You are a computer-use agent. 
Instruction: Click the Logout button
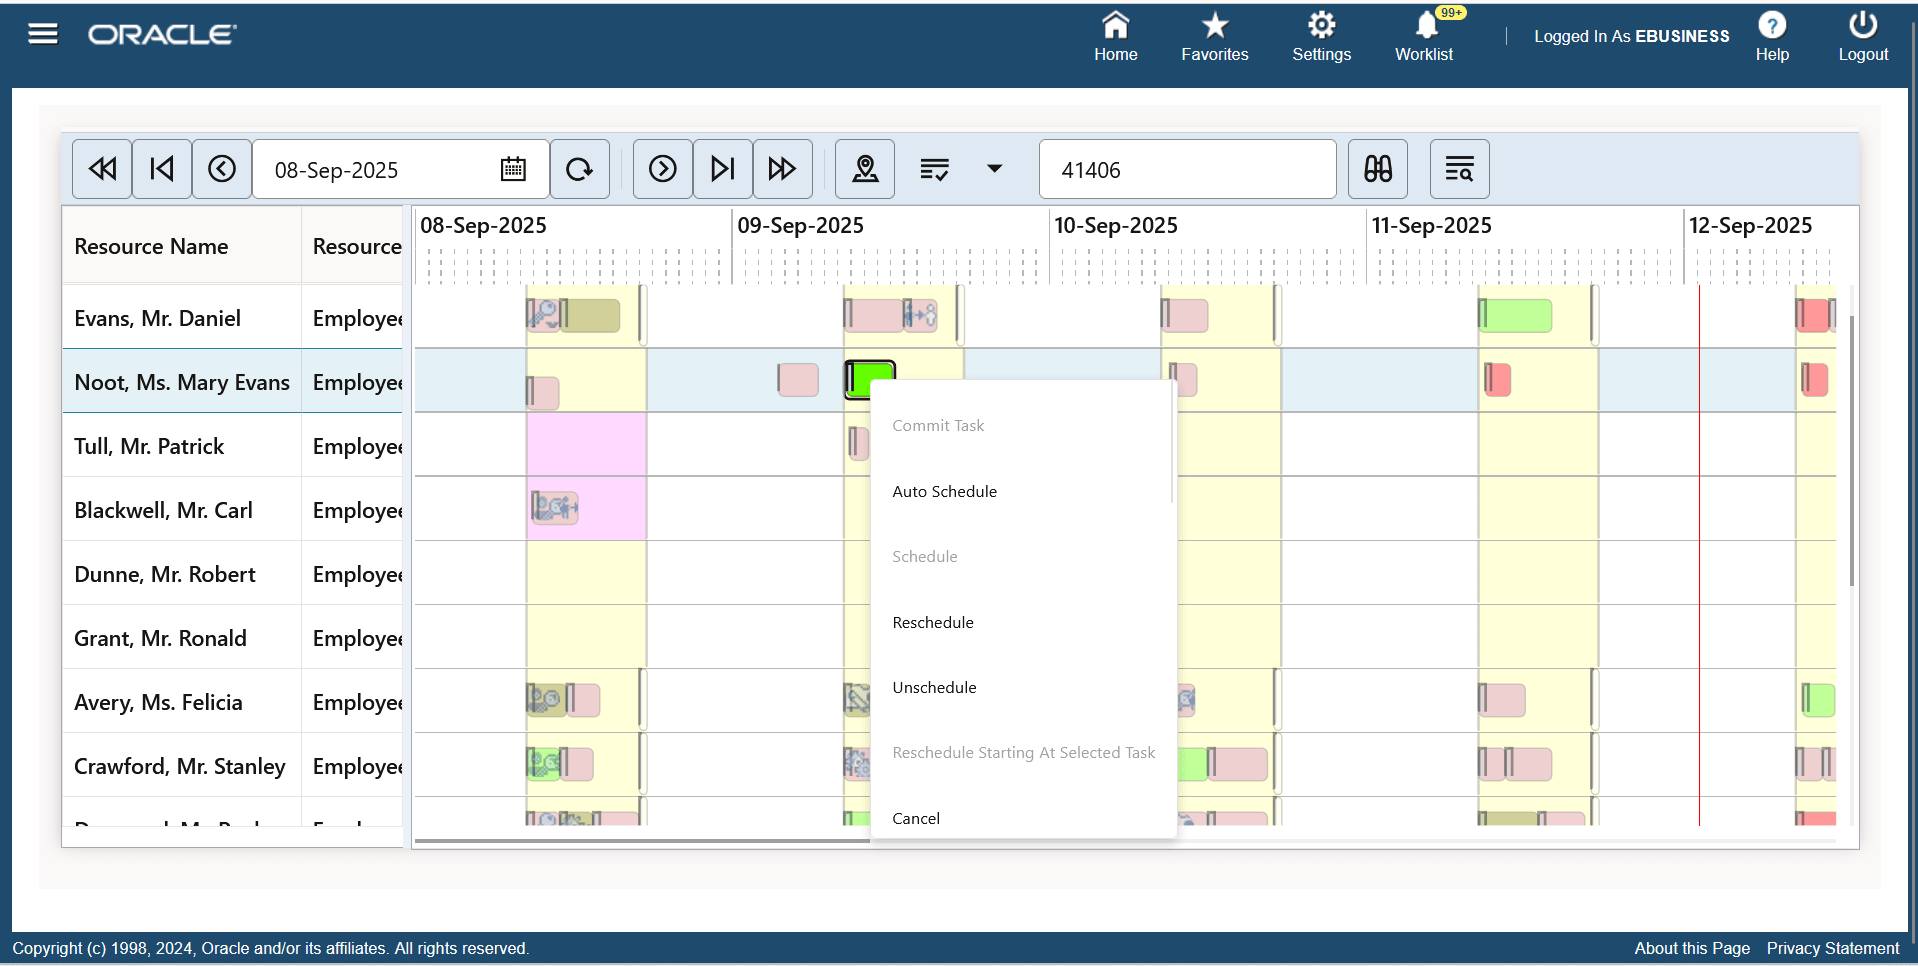coord(1862,36)
